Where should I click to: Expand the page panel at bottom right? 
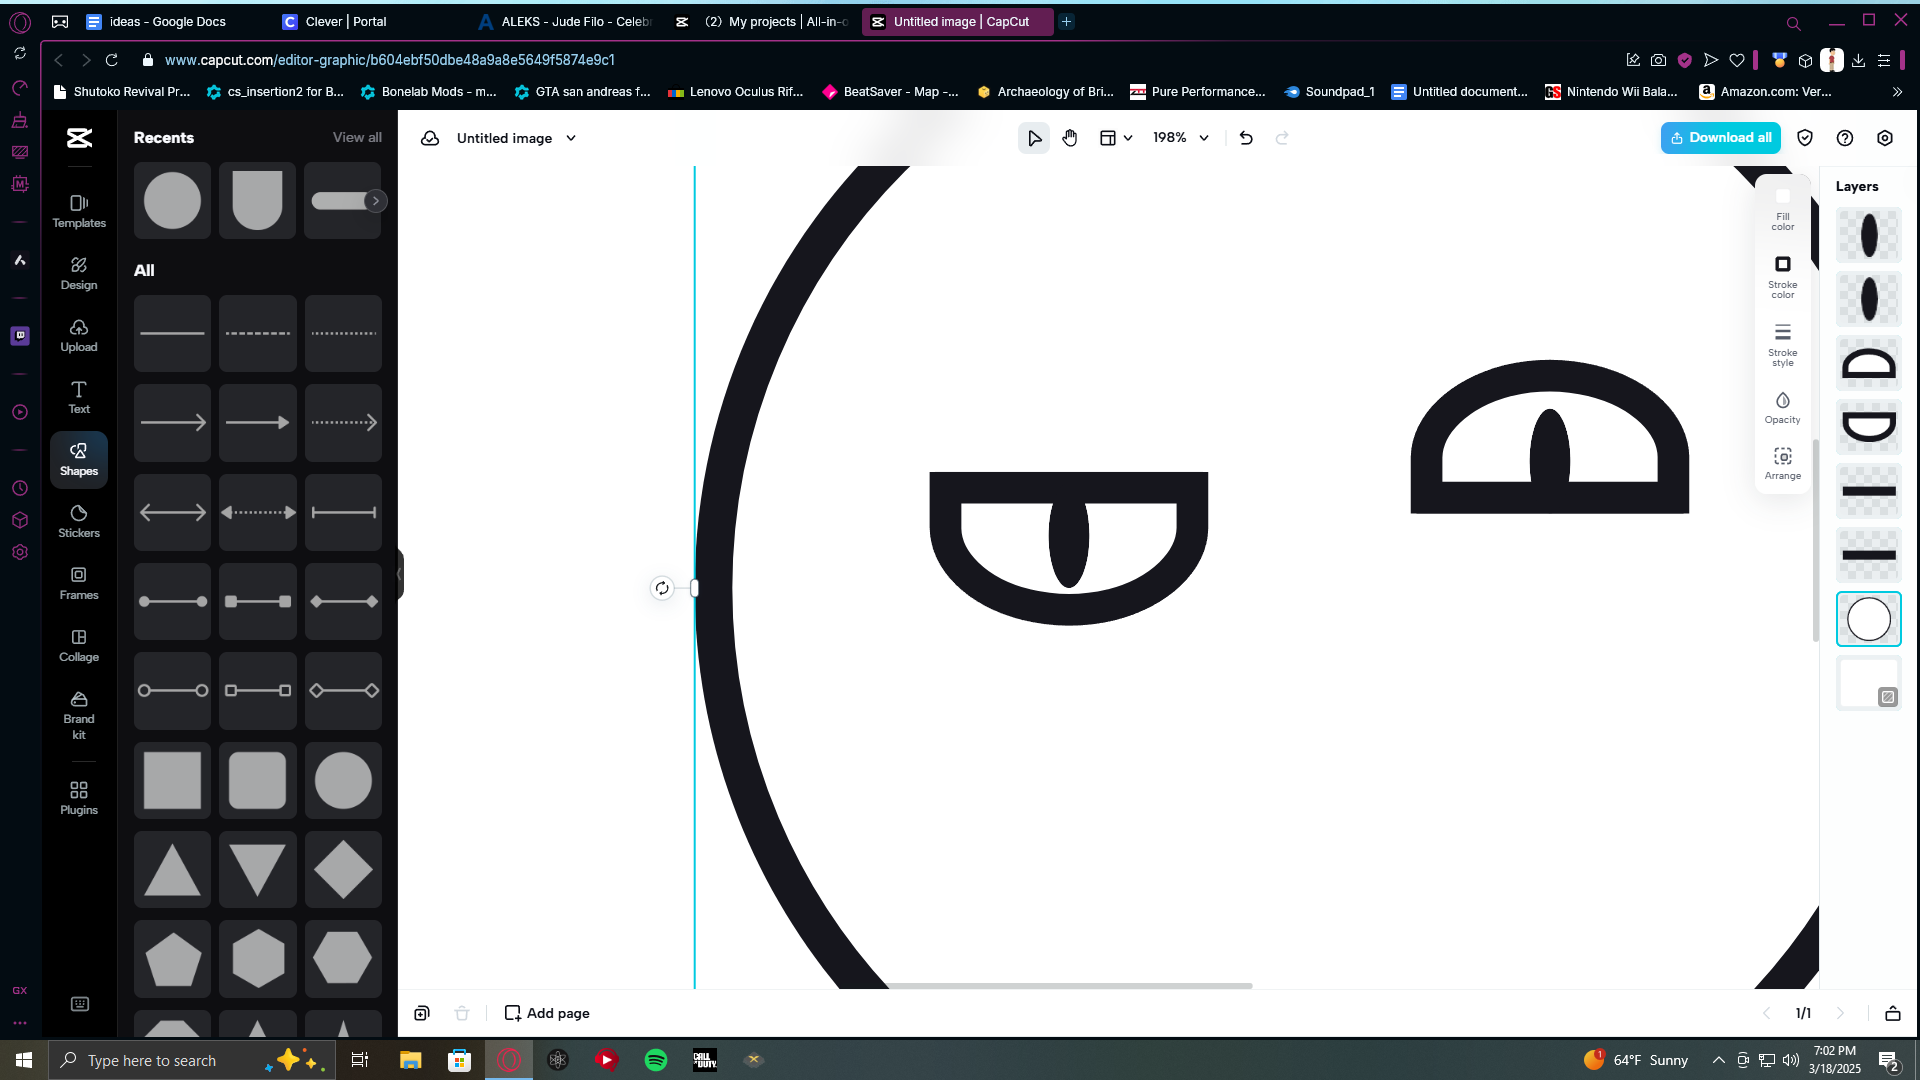click(x=1893, y=1013)
